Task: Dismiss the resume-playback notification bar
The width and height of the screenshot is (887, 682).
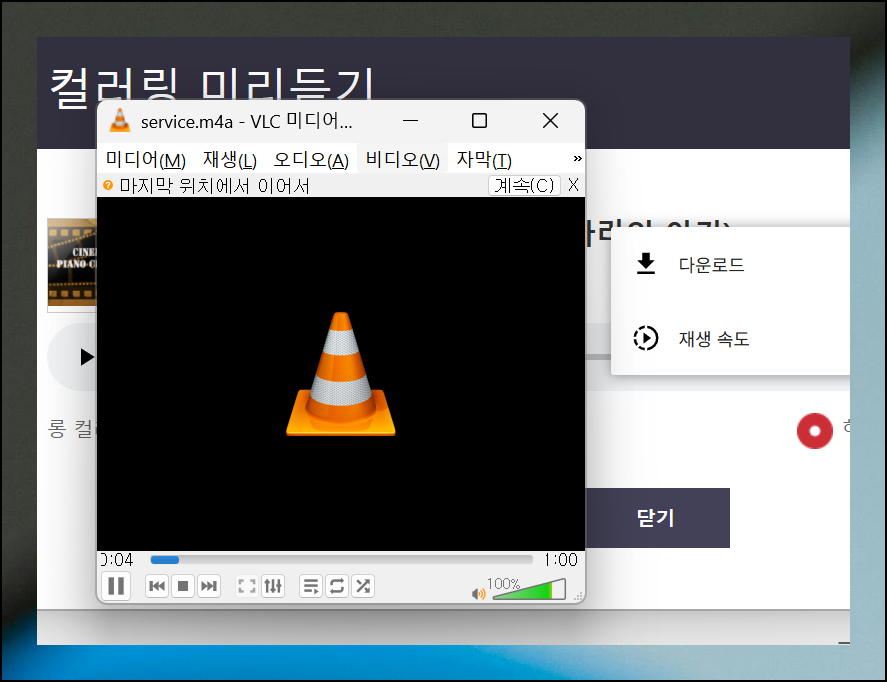Action: tap(573, 185)
